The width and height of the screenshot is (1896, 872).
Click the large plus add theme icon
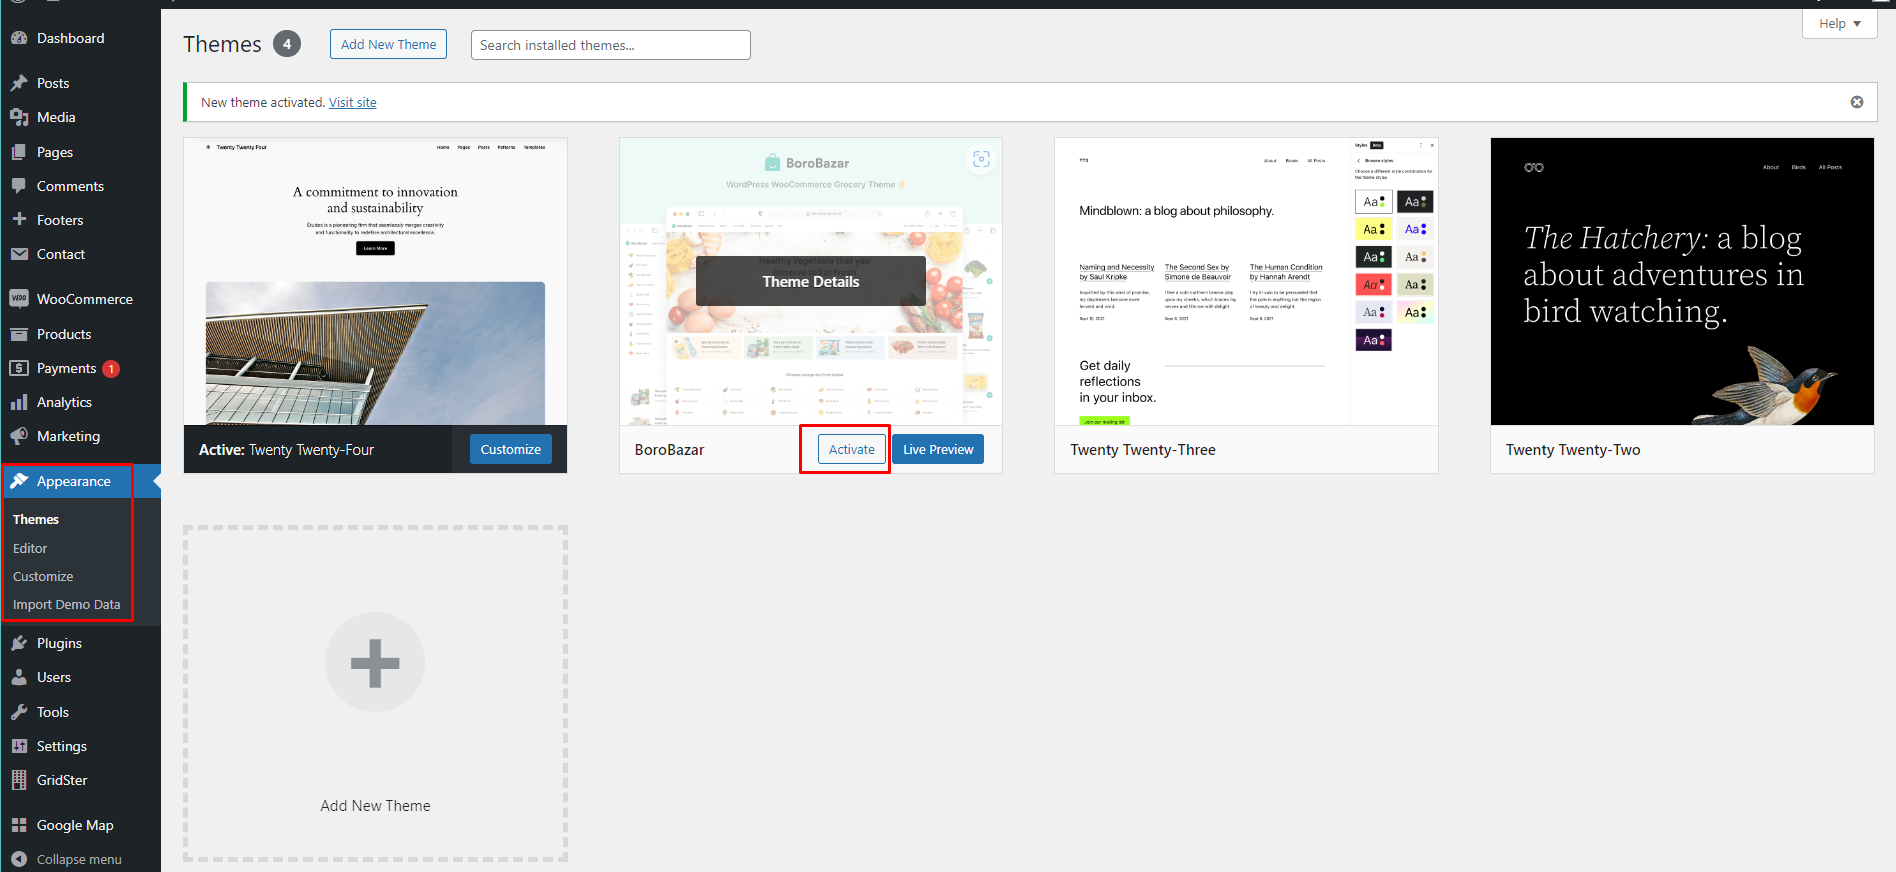(x=375, y=662)
